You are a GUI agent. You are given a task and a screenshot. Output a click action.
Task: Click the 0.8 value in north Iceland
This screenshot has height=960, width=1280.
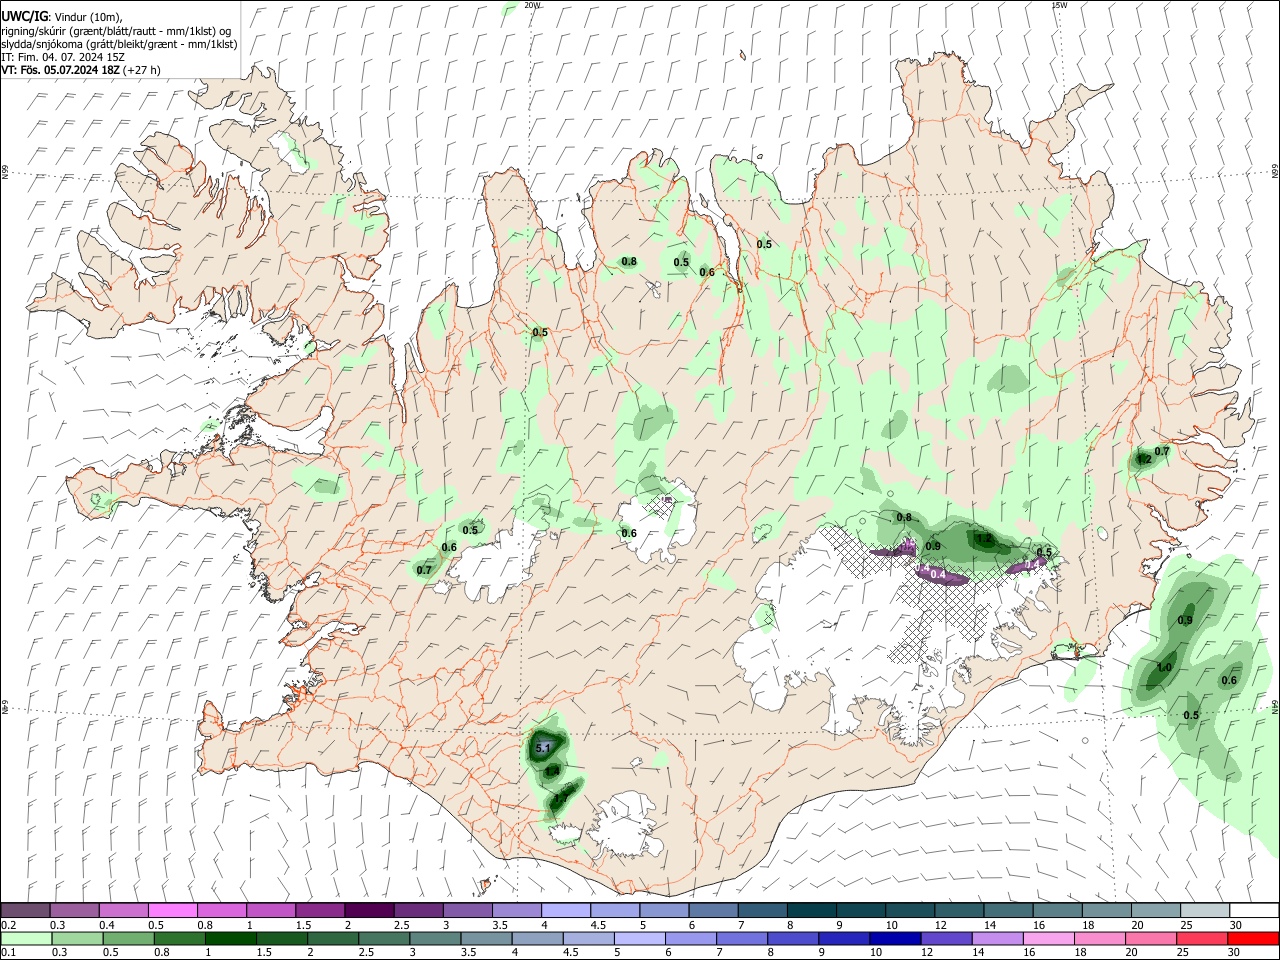pyautogui.click(x=629, y=261)
